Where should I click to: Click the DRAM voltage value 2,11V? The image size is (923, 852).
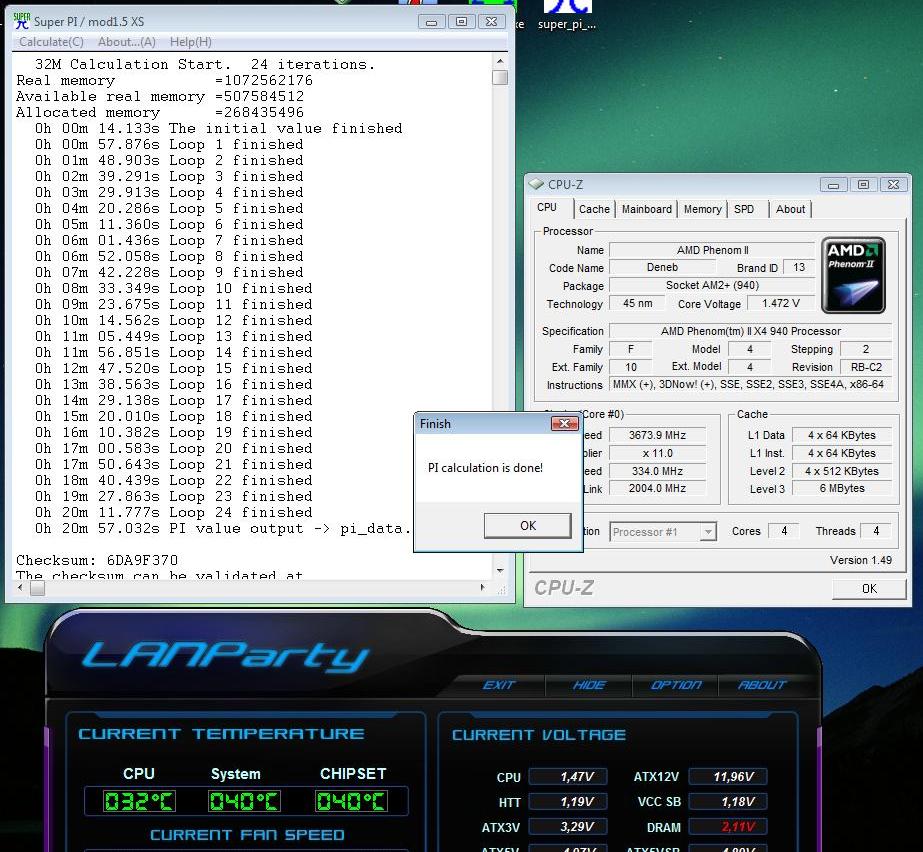(x=728, y=827)
